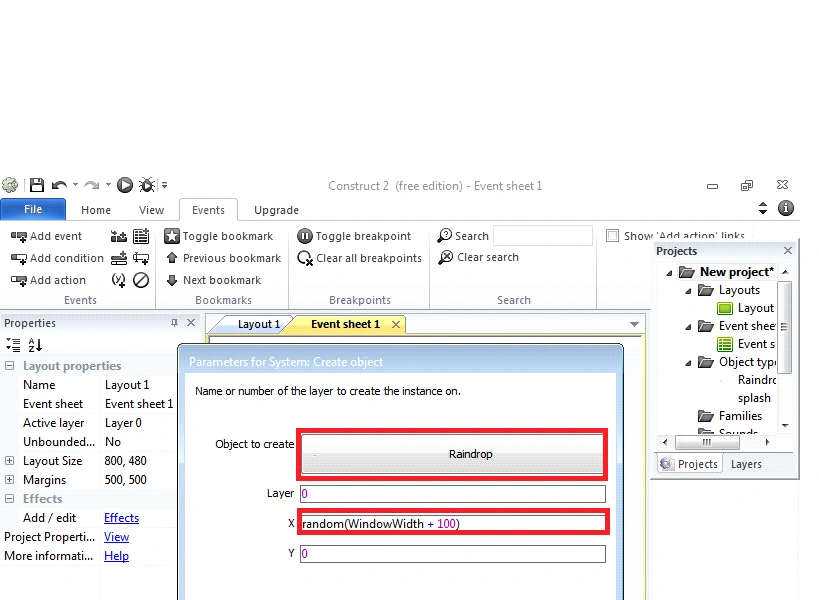The height and width of the screenshot is (600, 819).
Task: Open the document tabs dropdown arrow
Action: click(634, 324)
